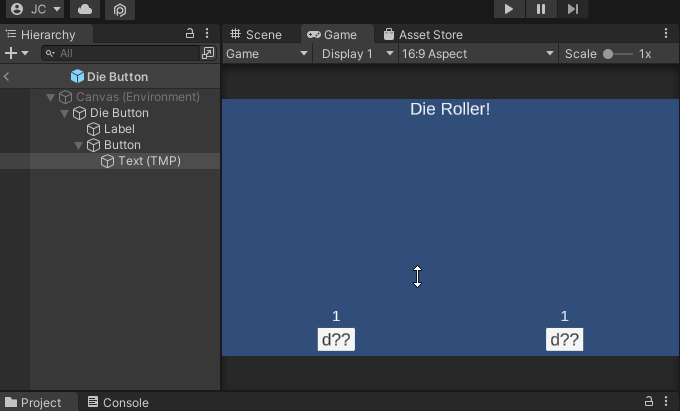680x411 pixels.
Task: Click the right die value 1
Action: (564, 316)
